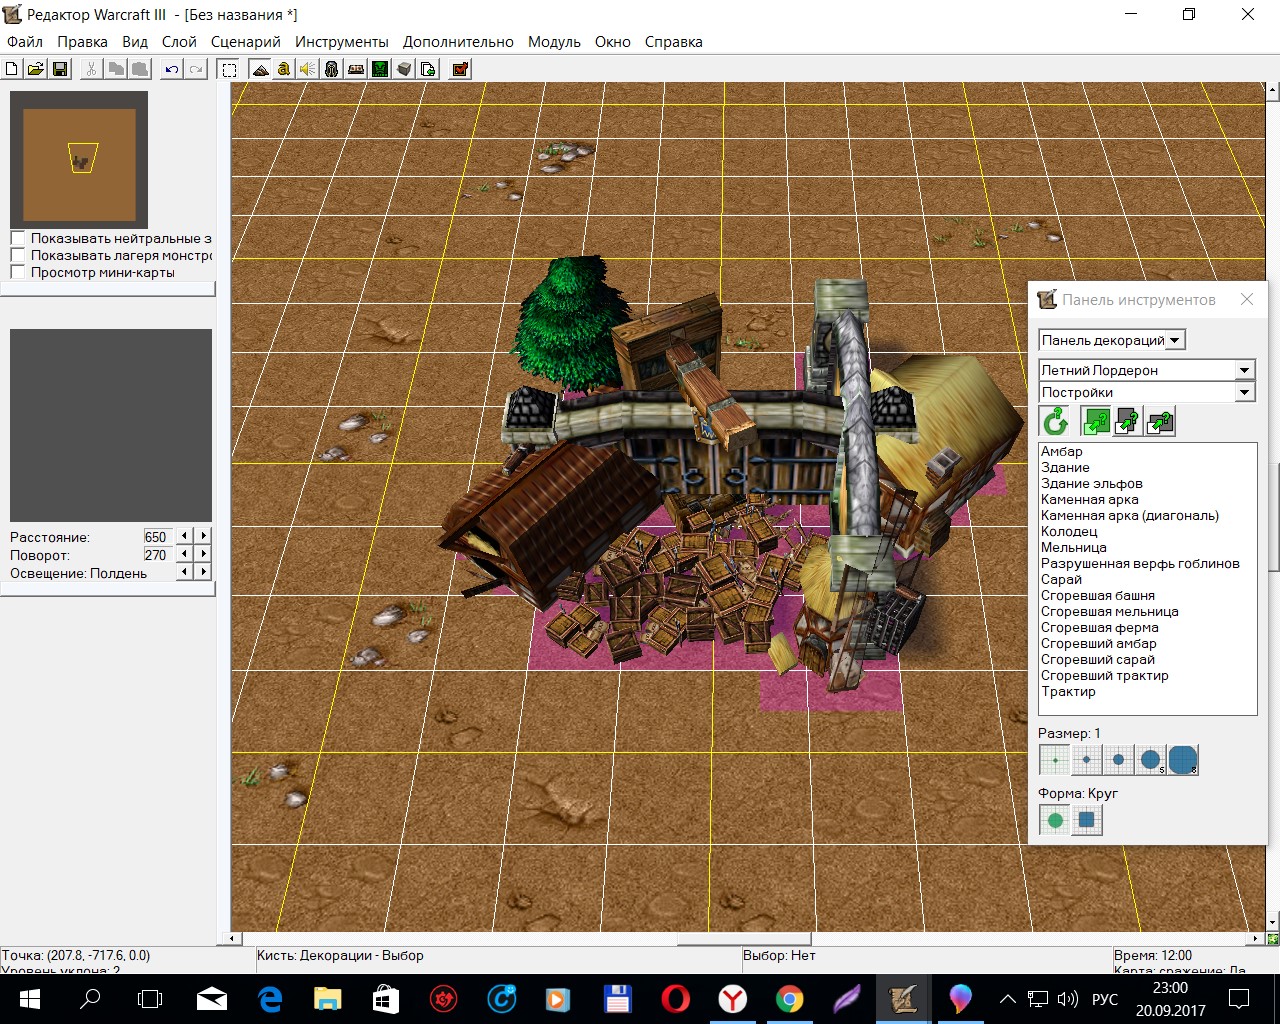Image resolution: width=1280 pixels, height=1024 pixels.
Task: Launch Test Map with the checkmark icon
Action: (x=460, y=69)
